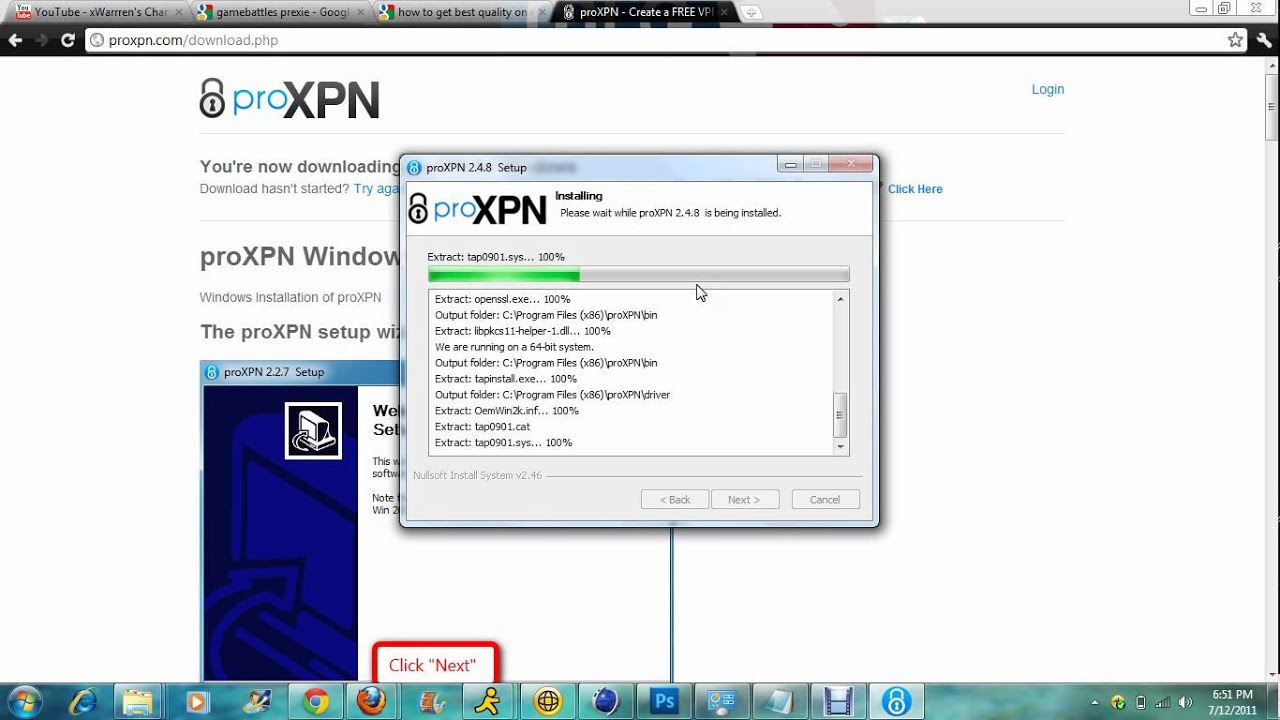1280x720 pixels.
Task: Click the browser forward arrow
Action: [41, 40]
